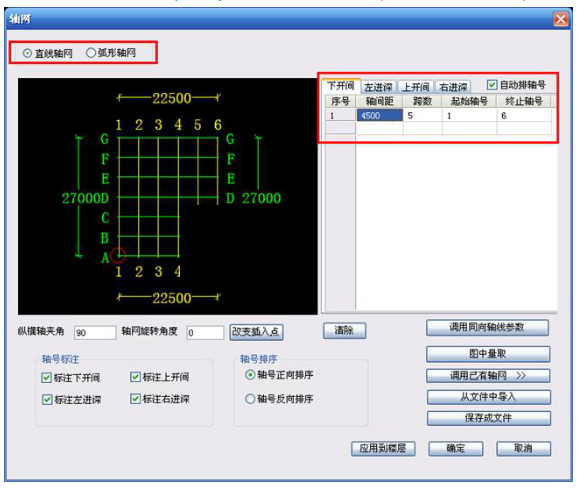Click 调用同向轴线参数 button
The height and width of the screenshot is (500, 586).
487,328
